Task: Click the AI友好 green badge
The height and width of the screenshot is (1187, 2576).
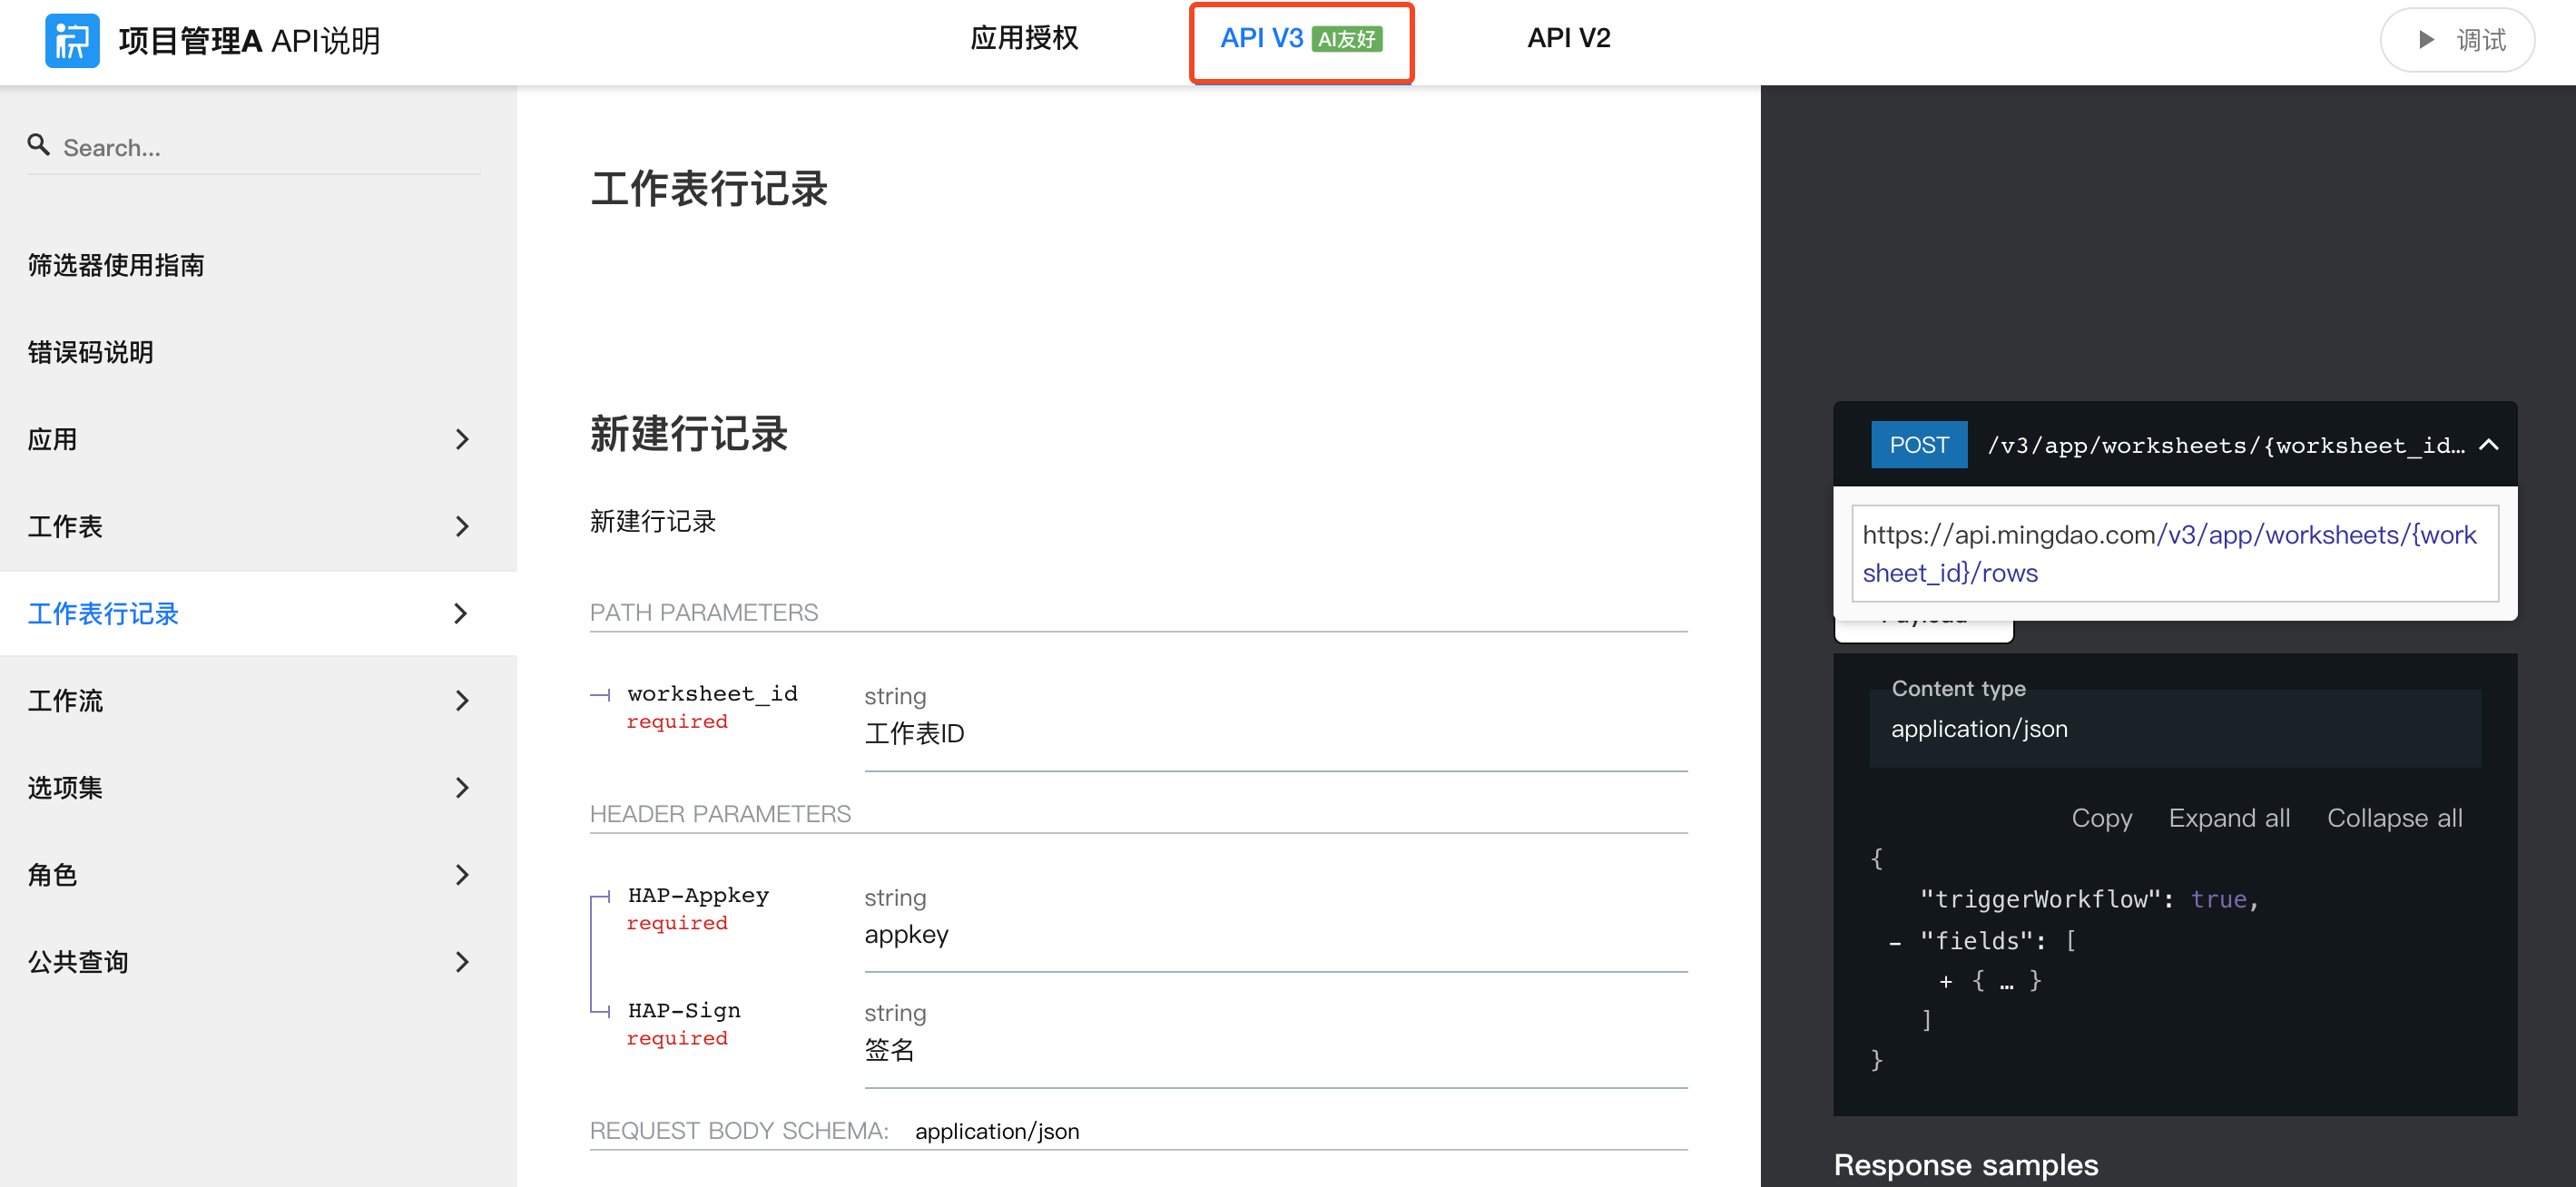Action: point(1346,39)
